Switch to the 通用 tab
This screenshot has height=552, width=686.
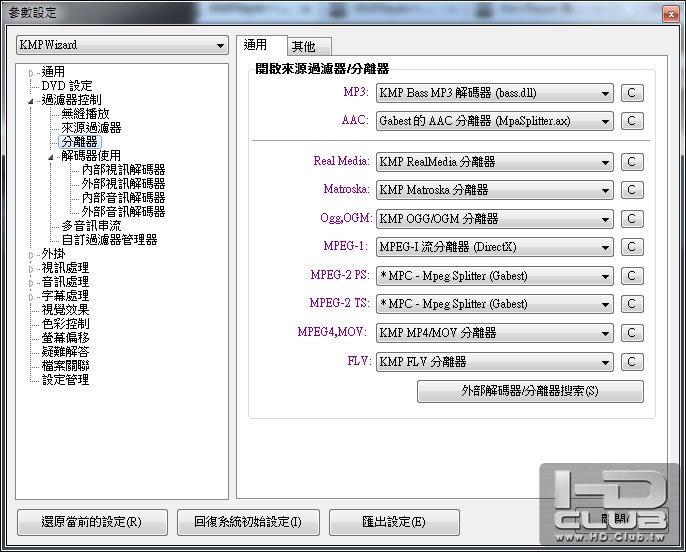pyautogui.click(x=261, y=45)
